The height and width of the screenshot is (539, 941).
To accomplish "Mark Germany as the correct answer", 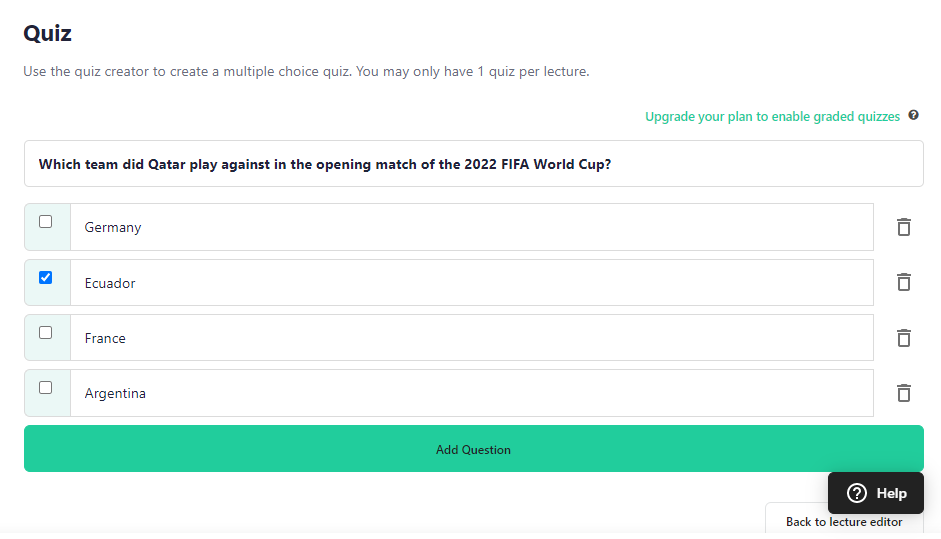I will (x=46, y=221).
